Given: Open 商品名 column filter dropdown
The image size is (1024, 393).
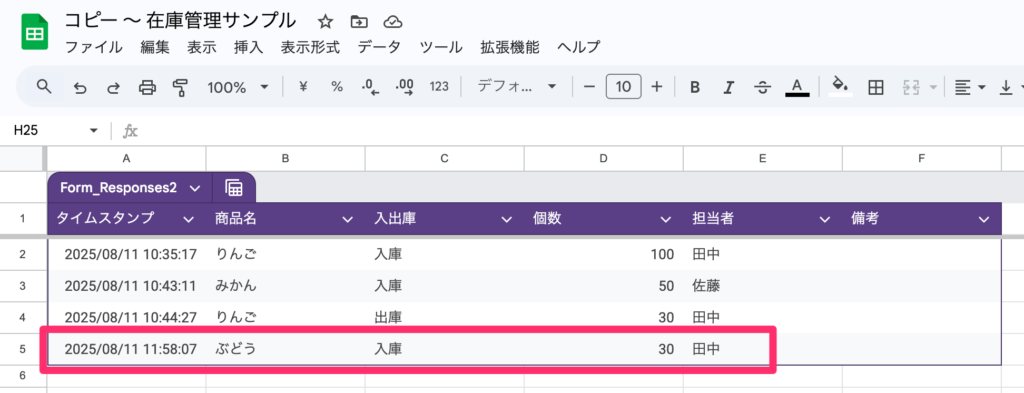Looking at the screenshot, I should (x=347, y=220).
